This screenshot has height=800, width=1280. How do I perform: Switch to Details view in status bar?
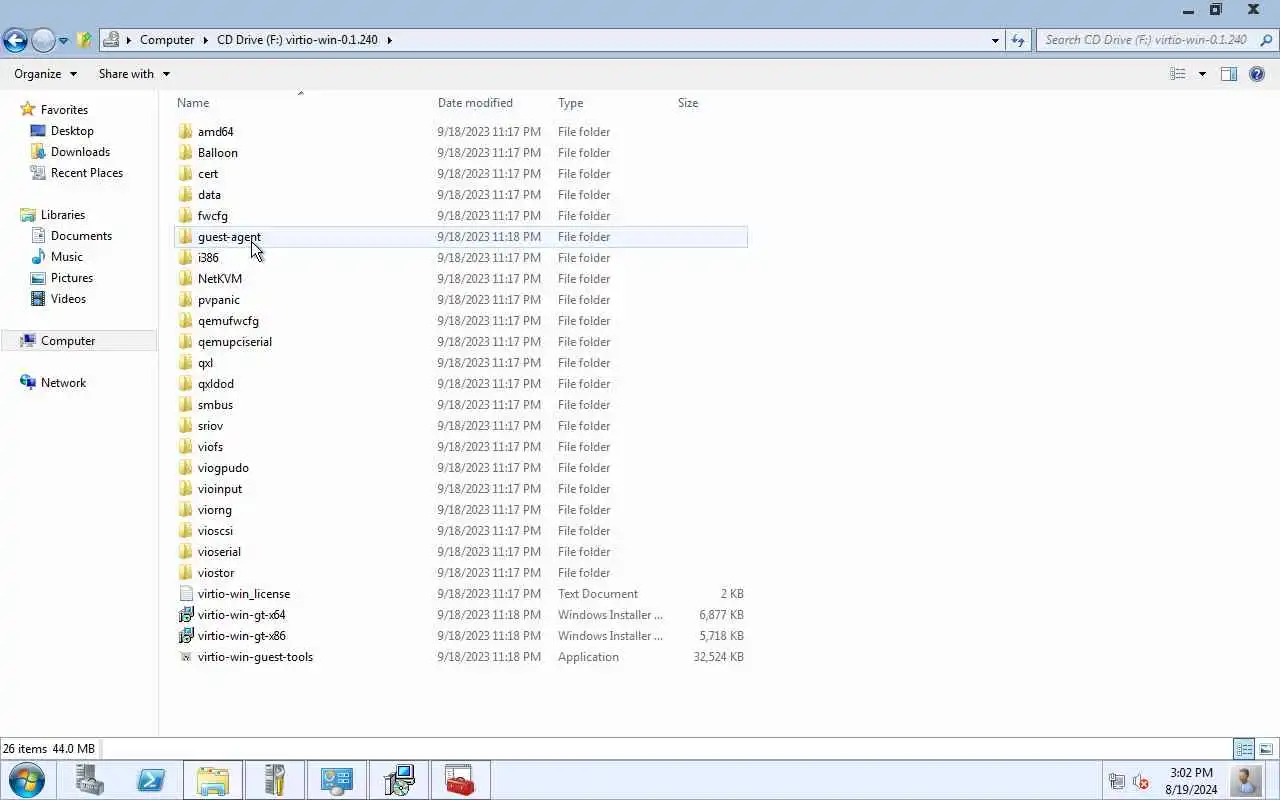[1244, 749]
